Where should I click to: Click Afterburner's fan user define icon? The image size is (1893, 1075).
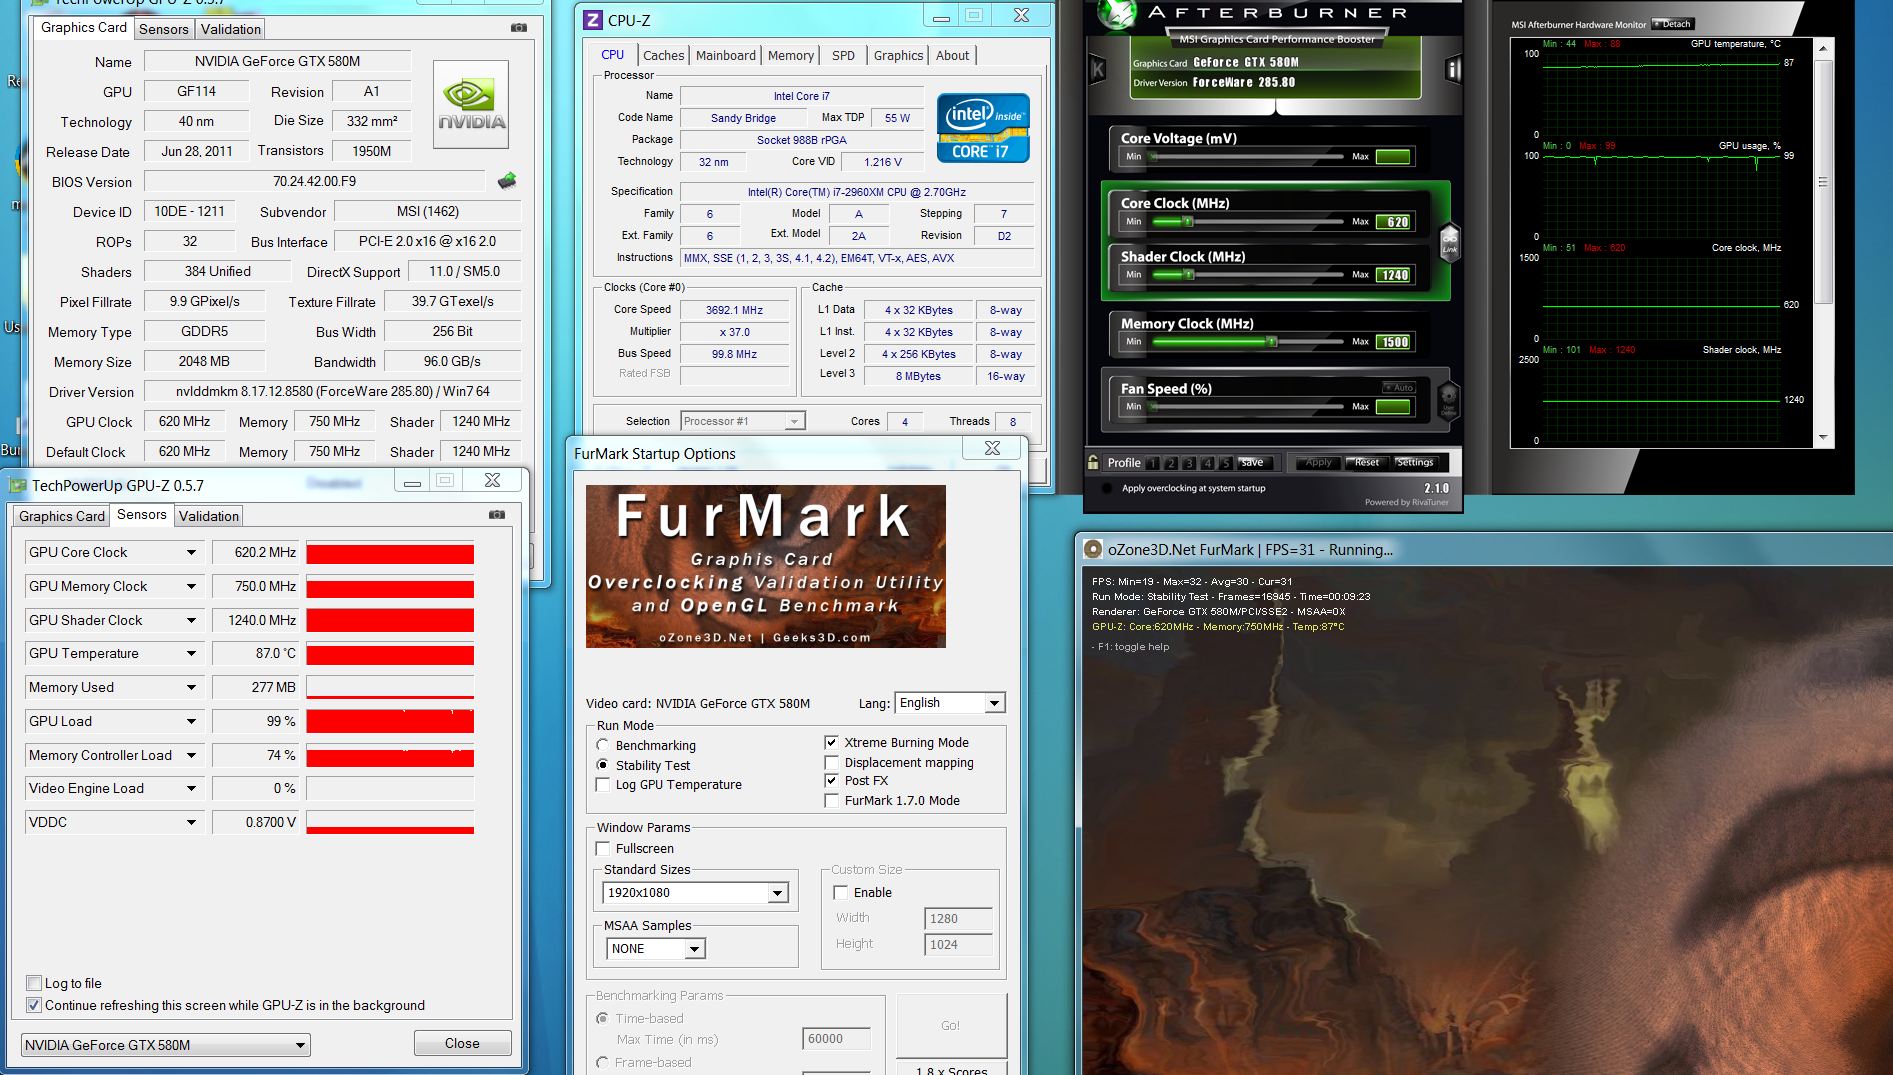pos(1448,399)
